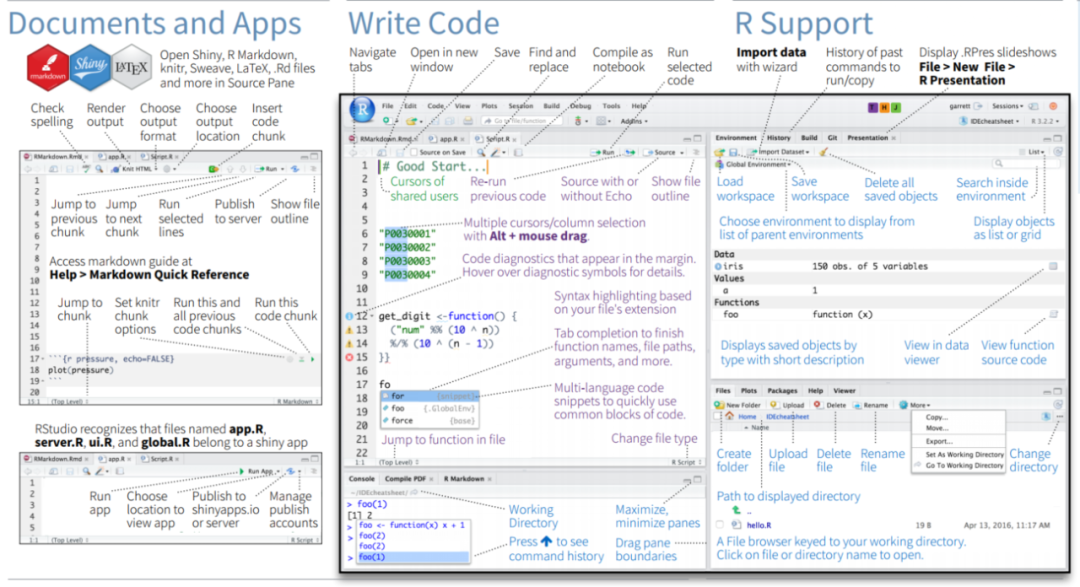Click the ellipsis change directory button
This screenshot has width=1080, height=587.
point(1059,417)
